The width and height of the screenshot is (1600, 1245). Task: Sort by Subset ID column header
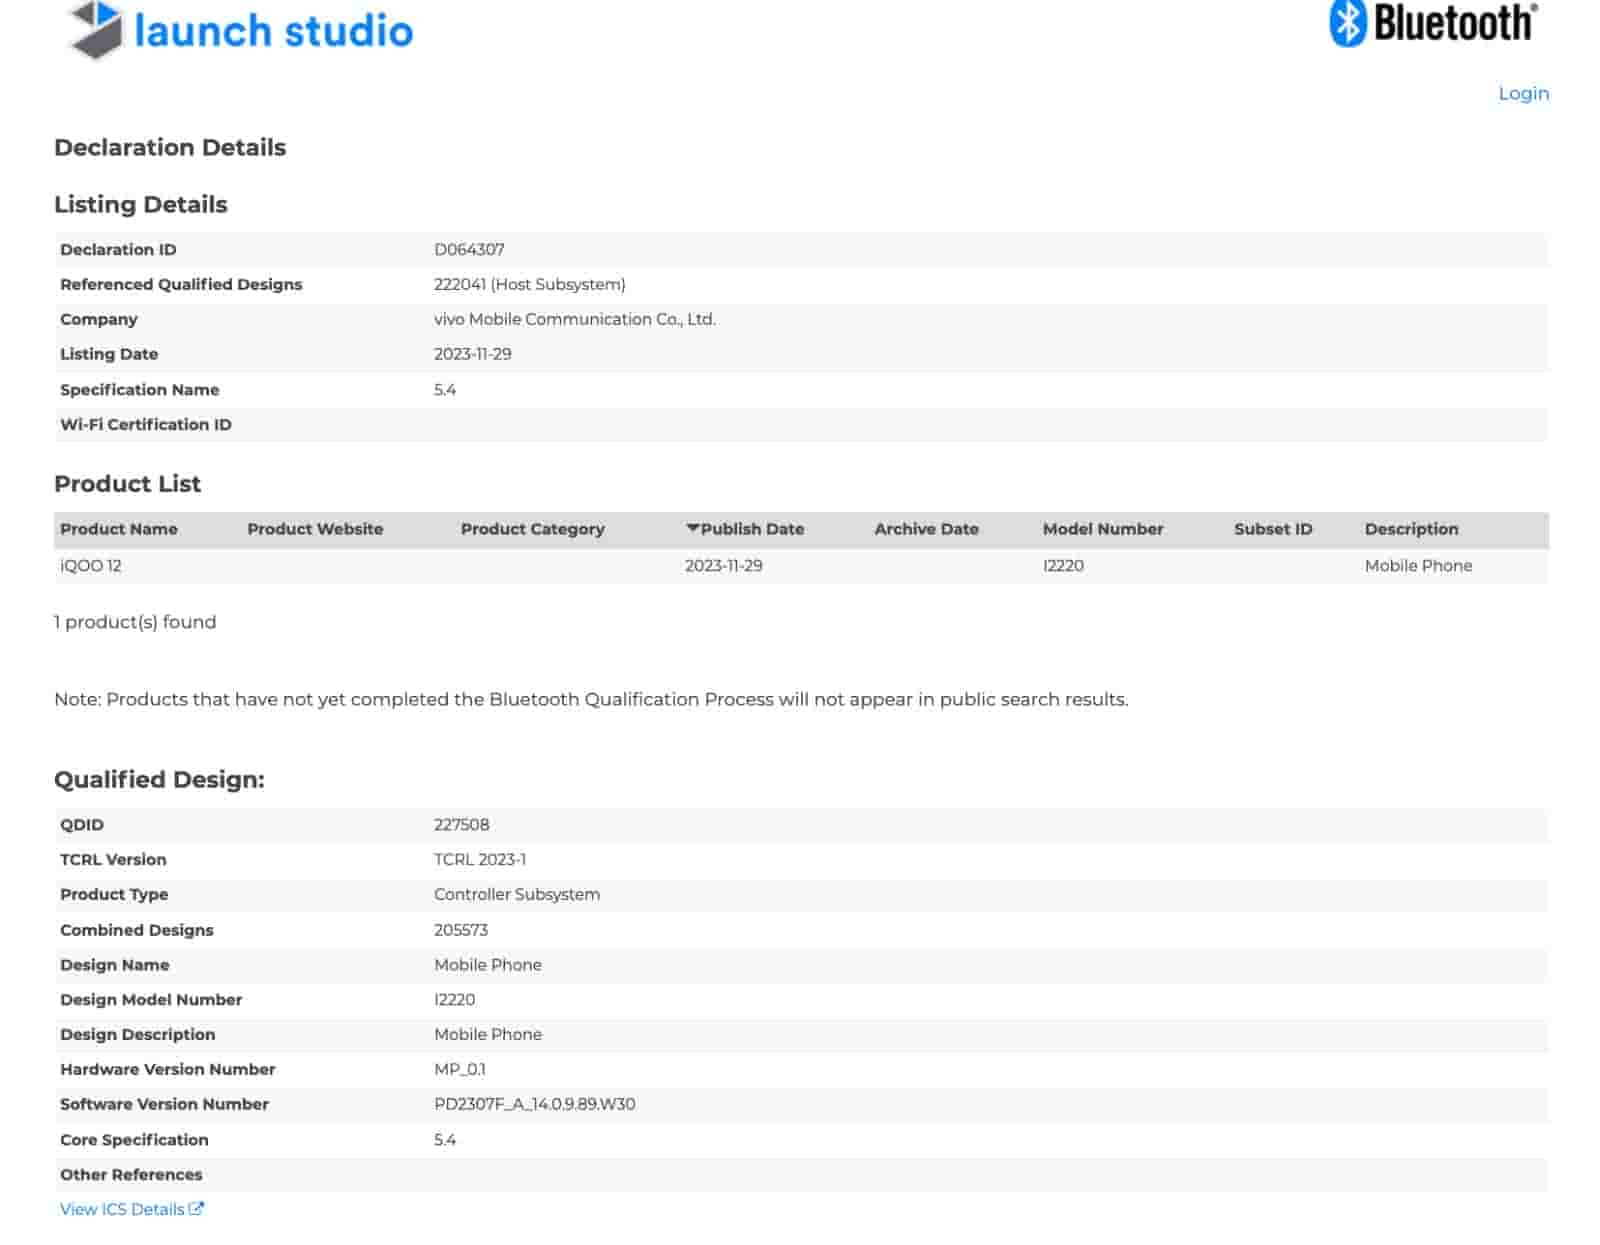[1272, 529]
